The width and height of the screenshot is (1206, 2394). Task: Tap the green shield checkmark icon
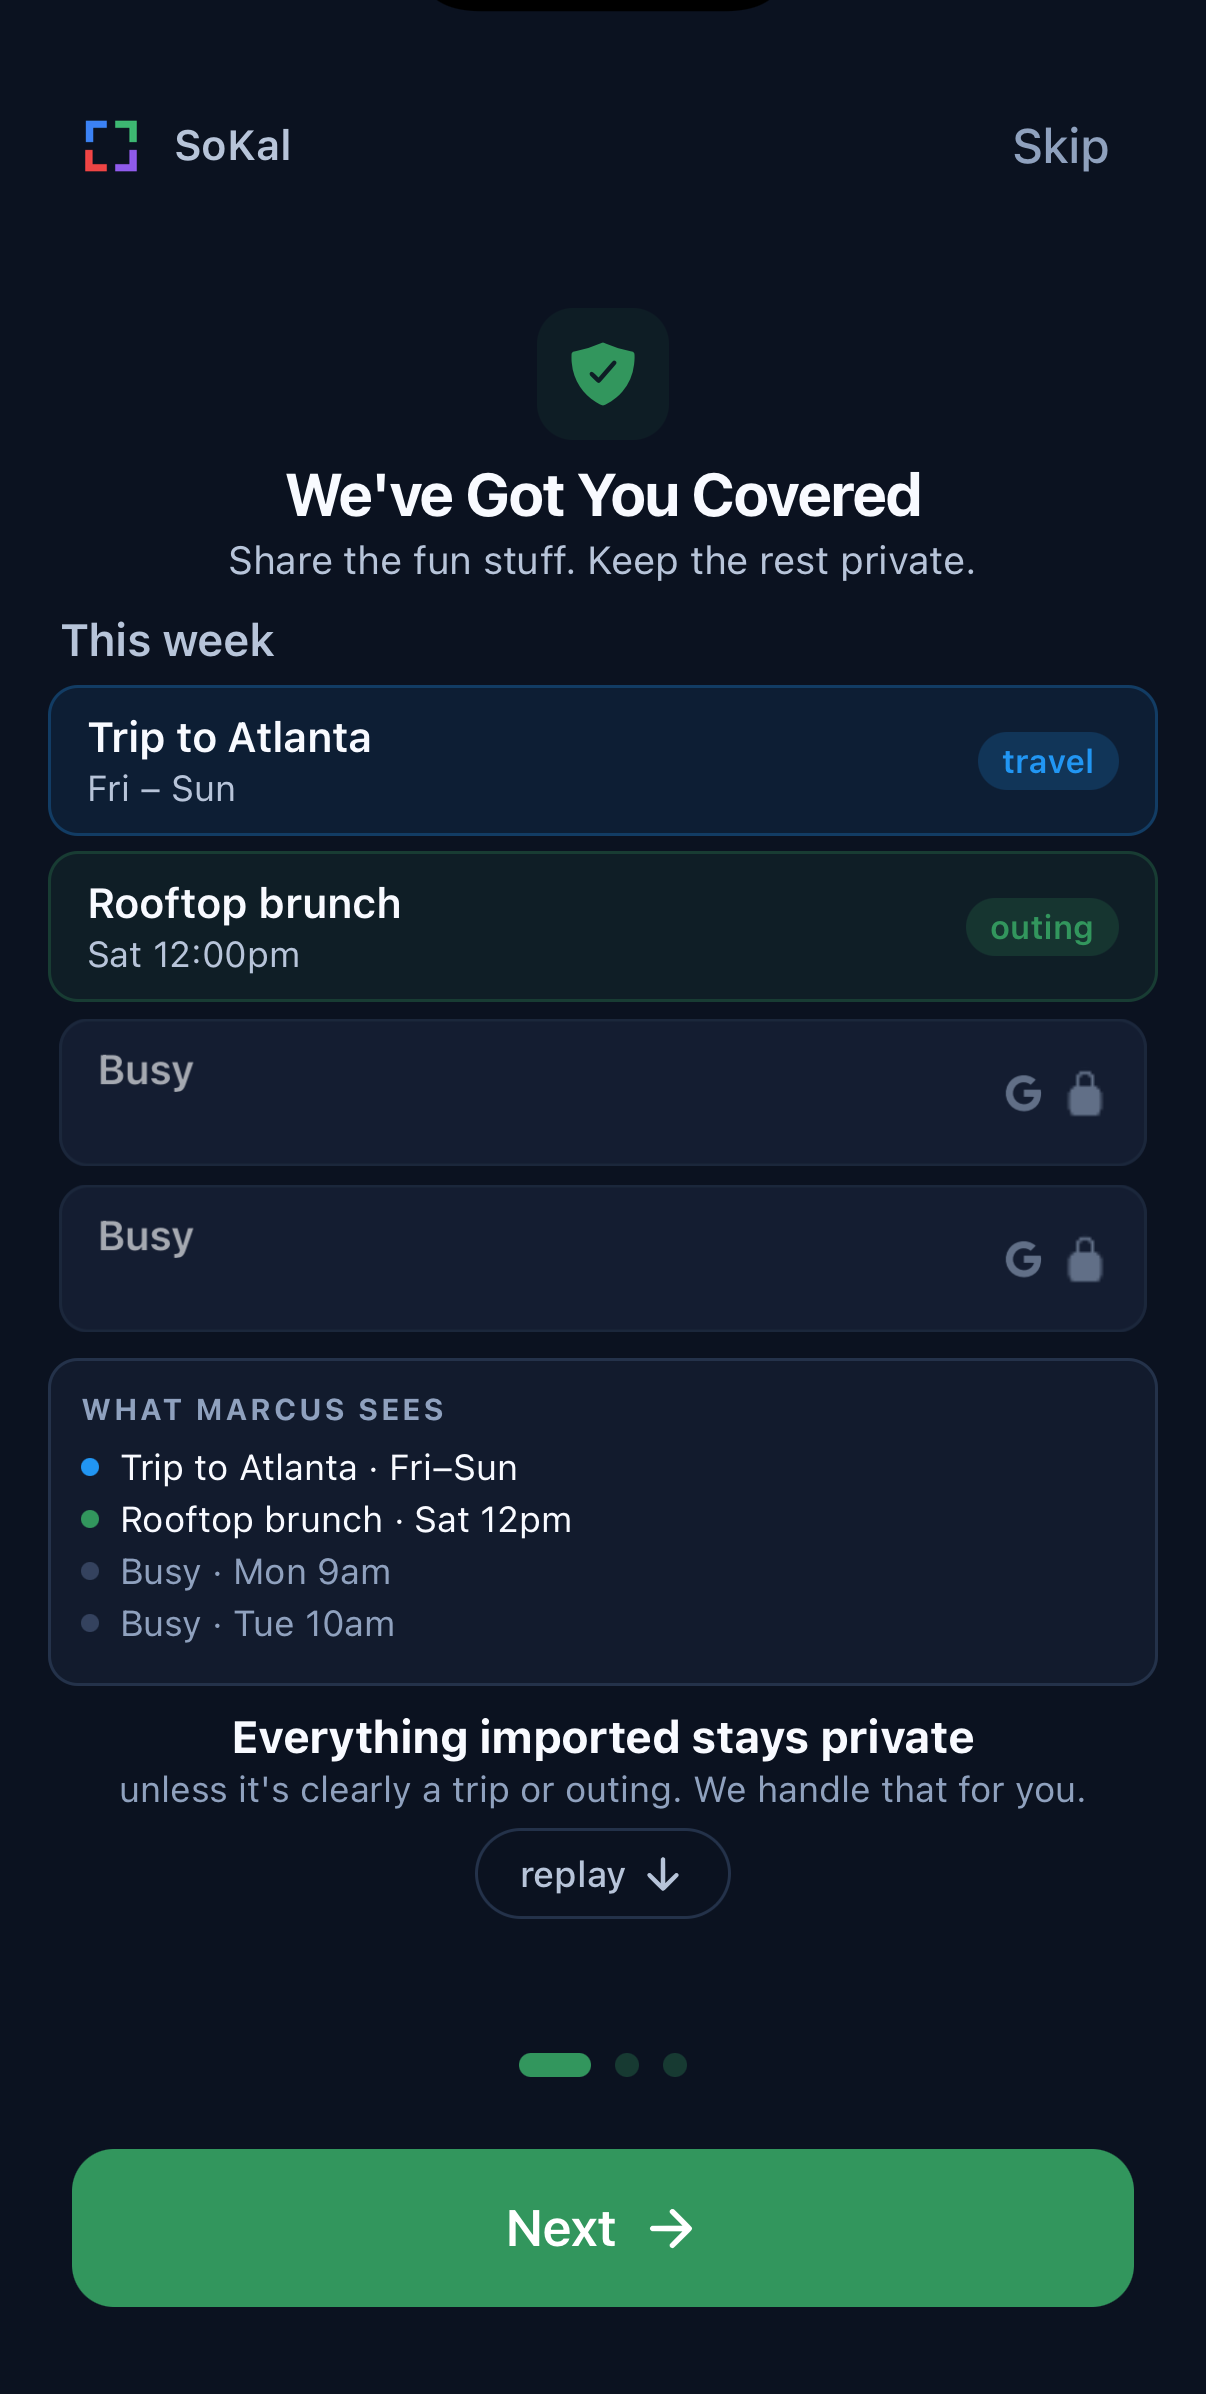pos(603,373)
